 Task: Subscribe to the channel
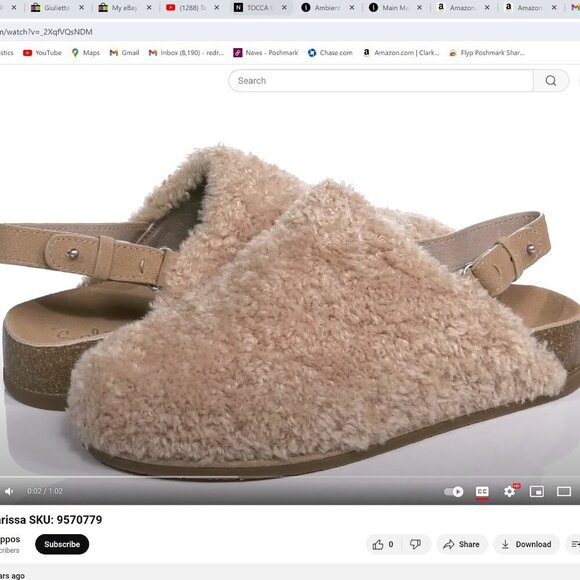pyautogui.click(x=62, y=544)
